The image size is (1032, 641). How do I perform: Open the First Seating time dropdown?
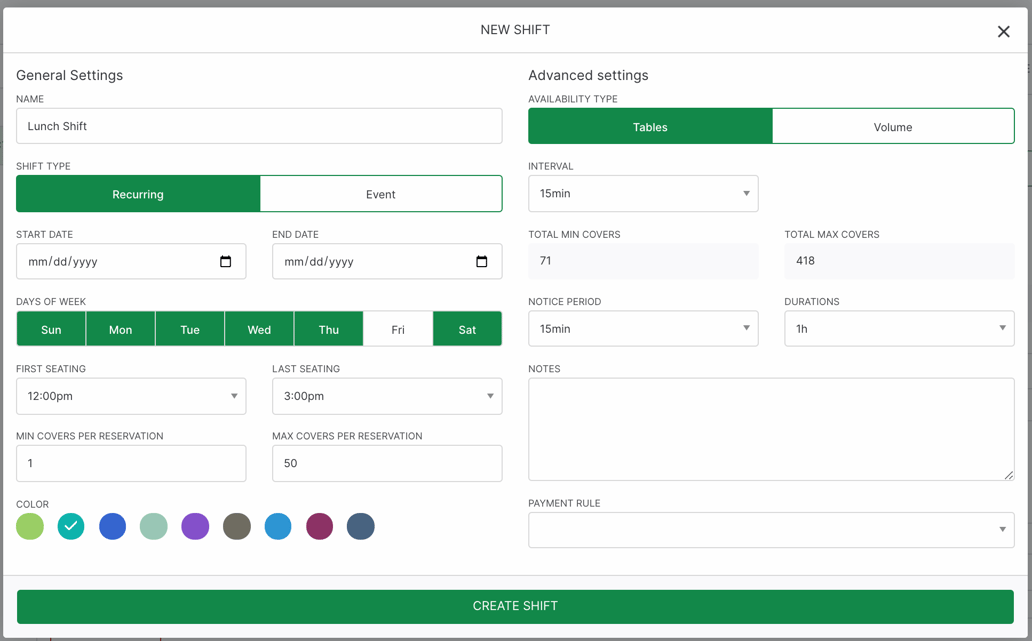click(x=131, y=396)
